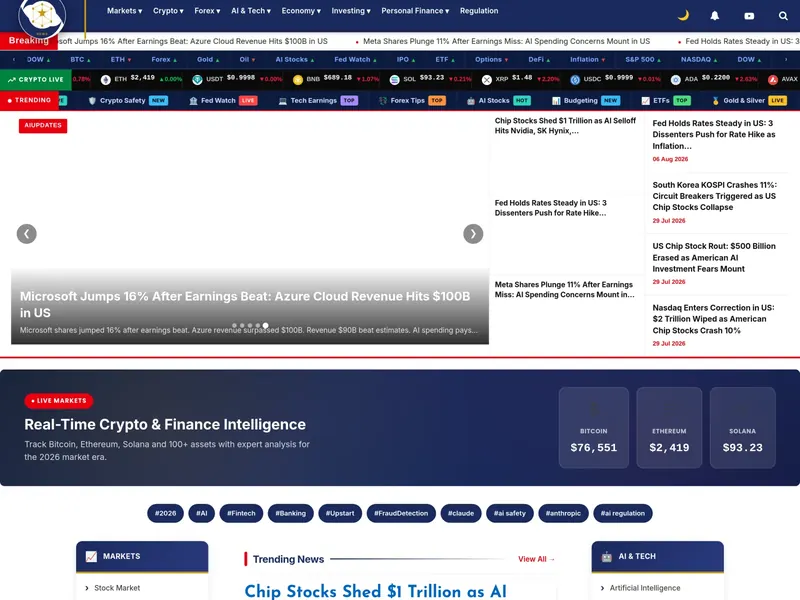
Task: Open the Solana live price card
Action: point(742,428)
